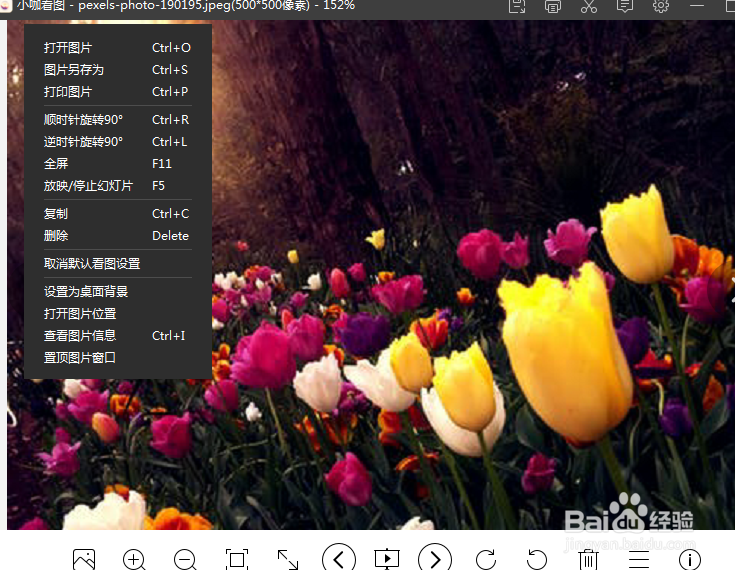The image size is (735, 570).
Task: Rotate image counterclockwise using bottom toolbar icon
Action: (536, 559)
